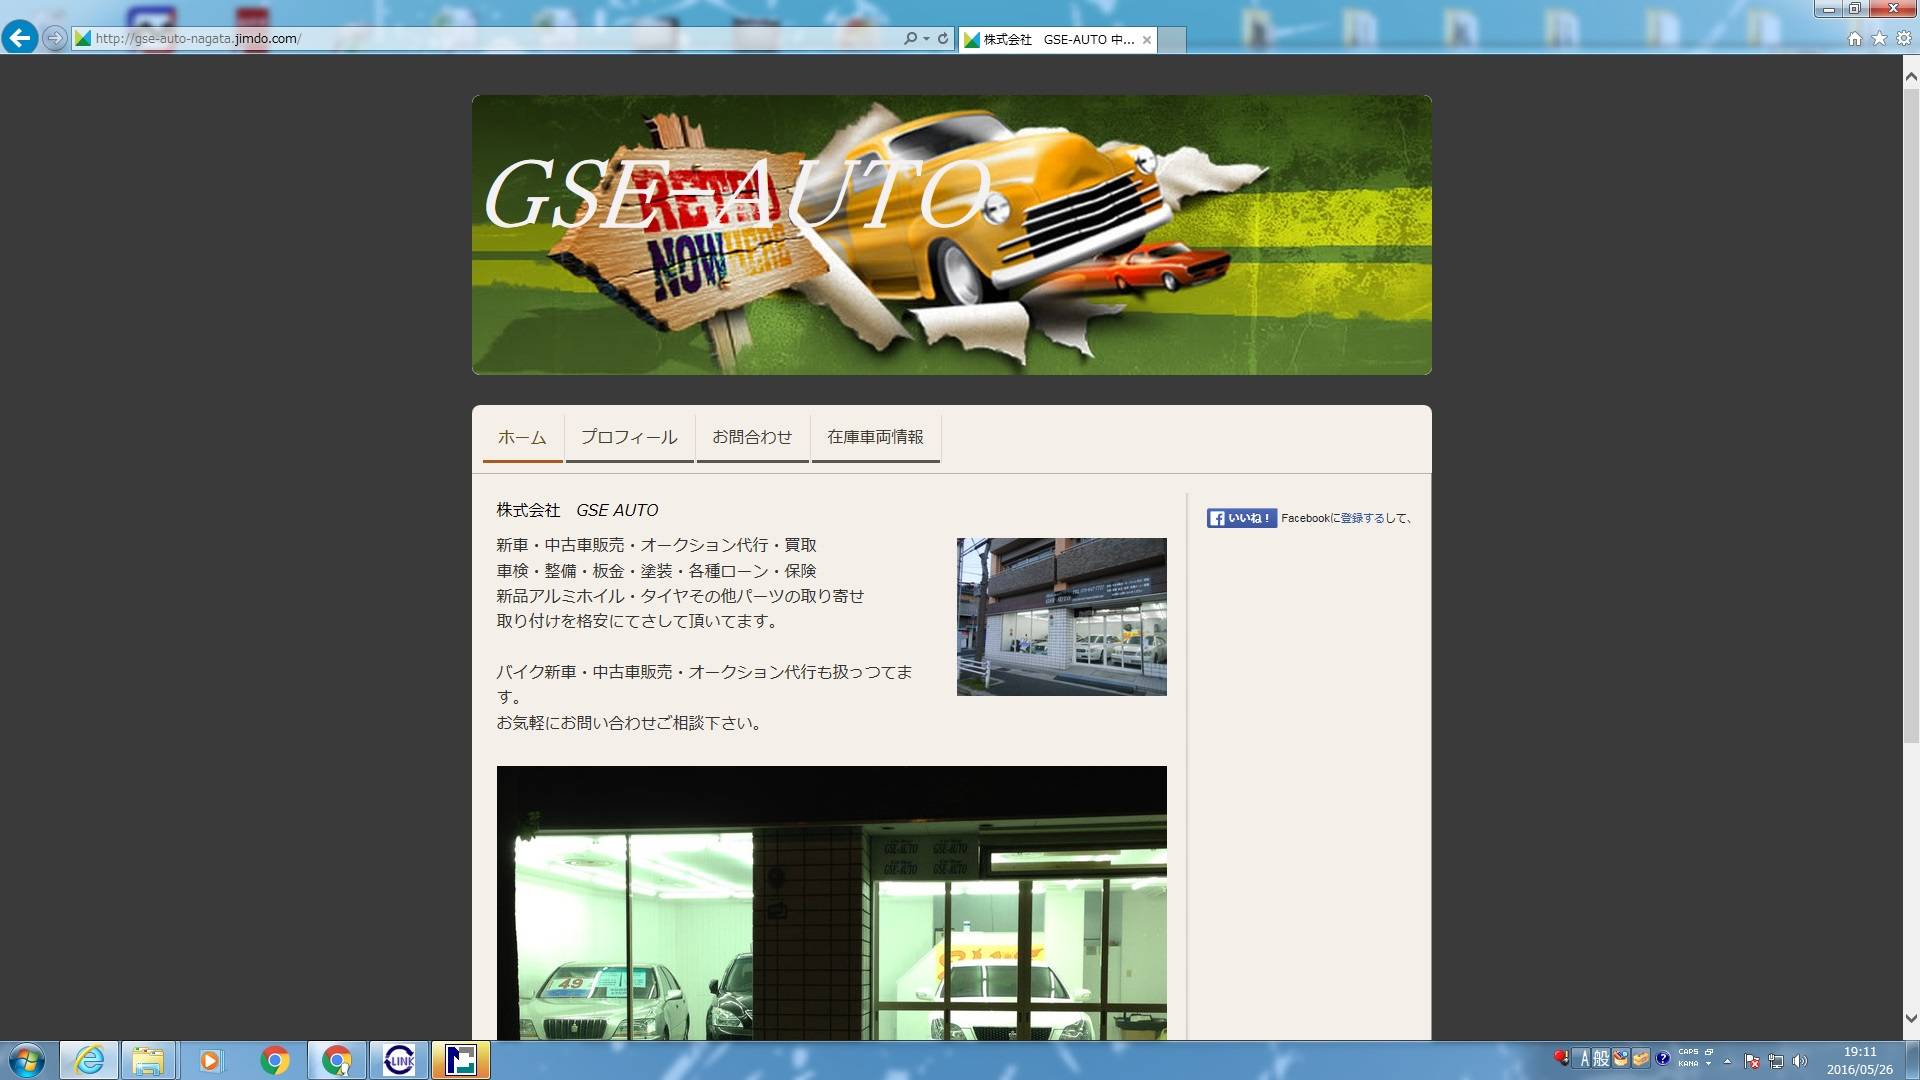Click the scrollbar down arrow
This screenshot has height=1080, width=1920.
[x=1911, y=1019]
